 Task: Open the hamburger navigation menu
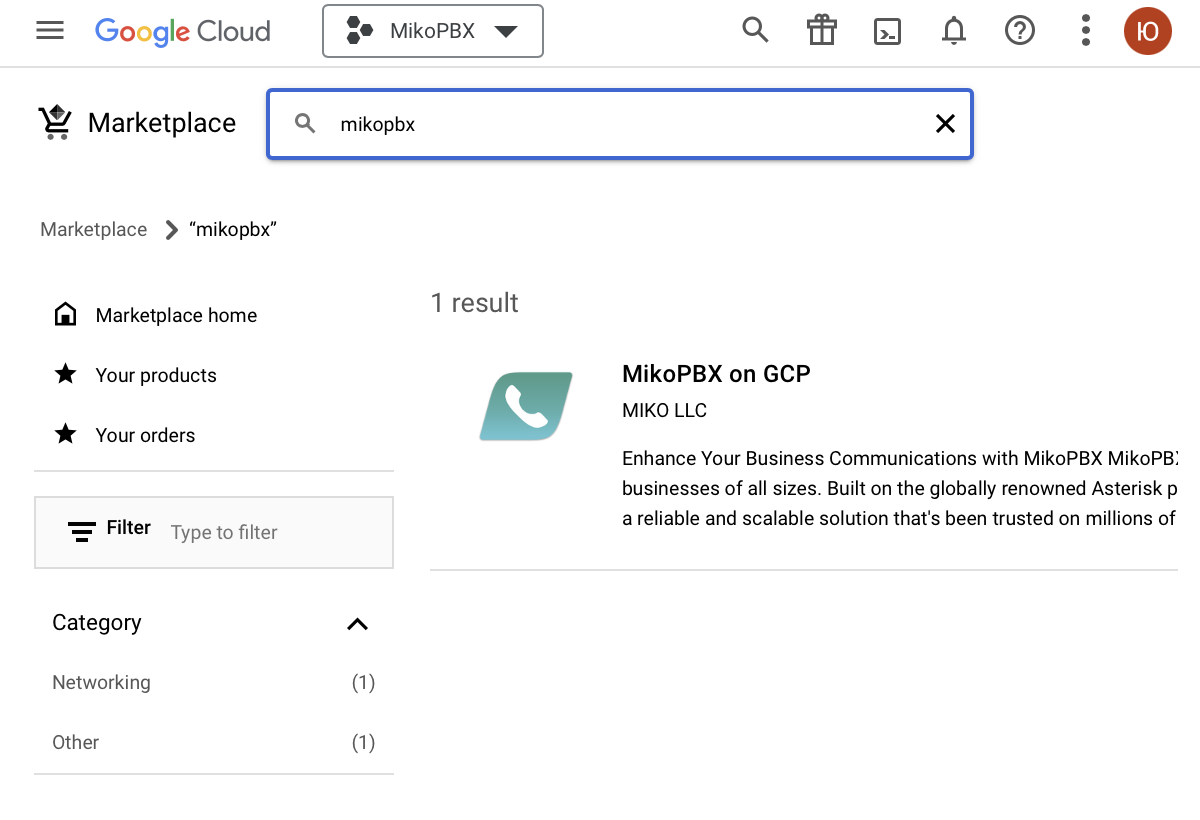coord(50,31)
